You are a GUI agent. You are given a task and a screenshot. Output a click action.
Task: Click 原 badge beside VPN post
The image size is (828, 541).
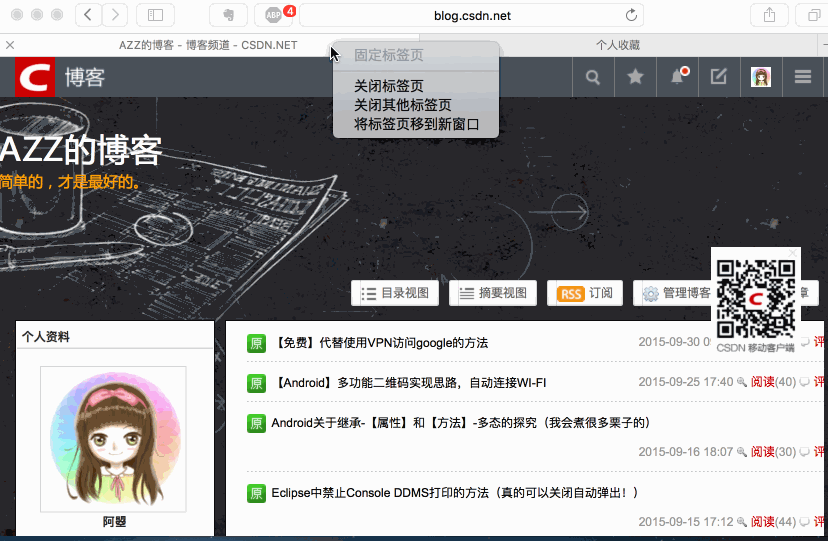coord(256,343)
